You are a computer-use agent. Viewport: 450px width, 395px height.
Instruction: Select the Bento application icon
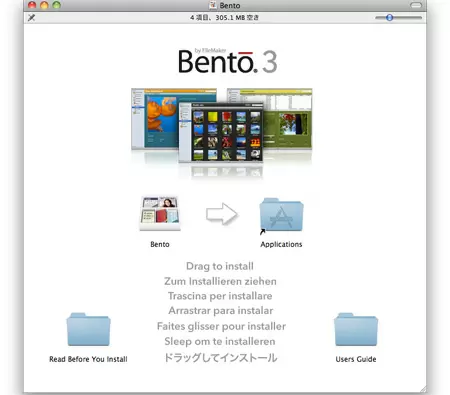coord(160,213)
